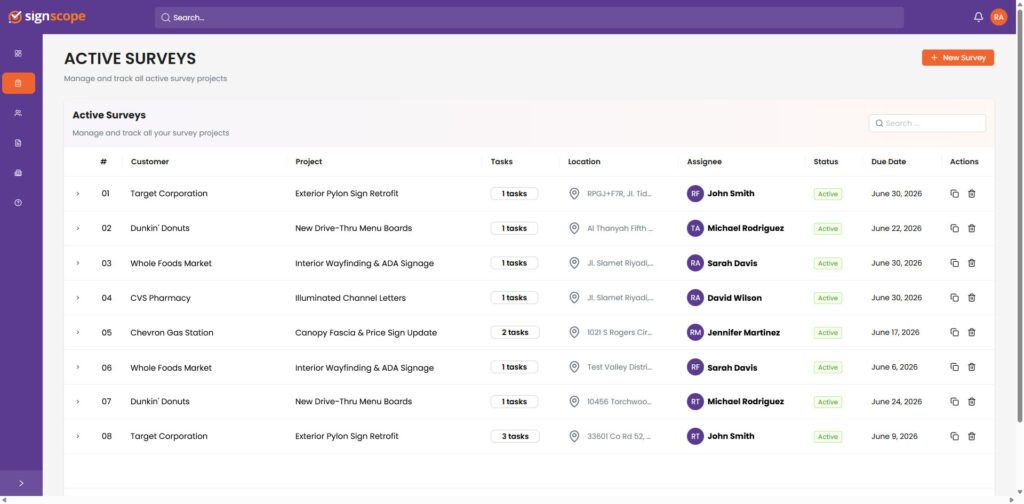Expand row 08 Target Corporation

[78, 436]
